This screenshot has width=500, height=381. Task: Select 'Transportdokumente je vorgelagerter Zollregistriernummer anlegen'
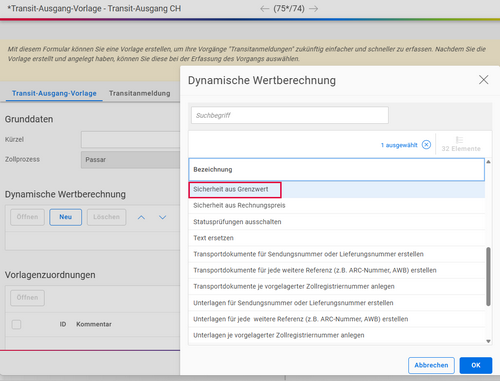pos(337,286)
